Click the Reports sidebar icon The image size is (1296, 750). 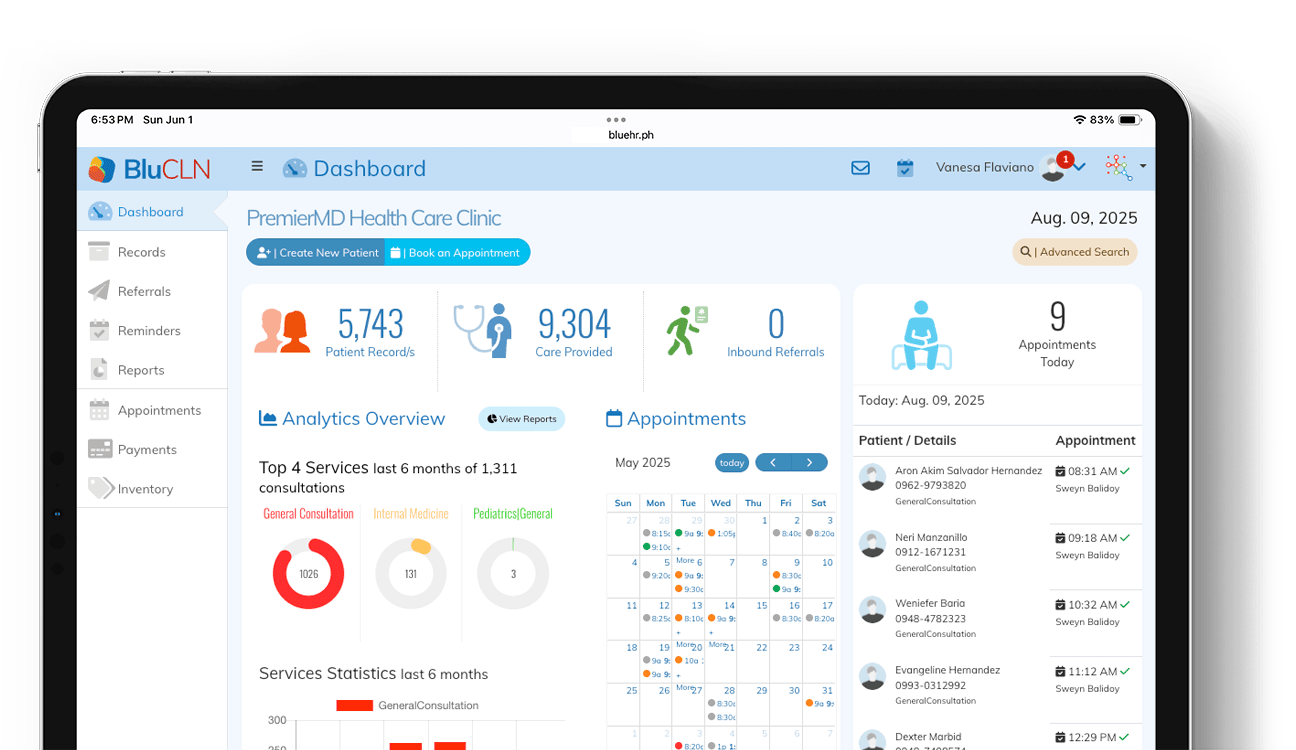click(x=99, y=370)
